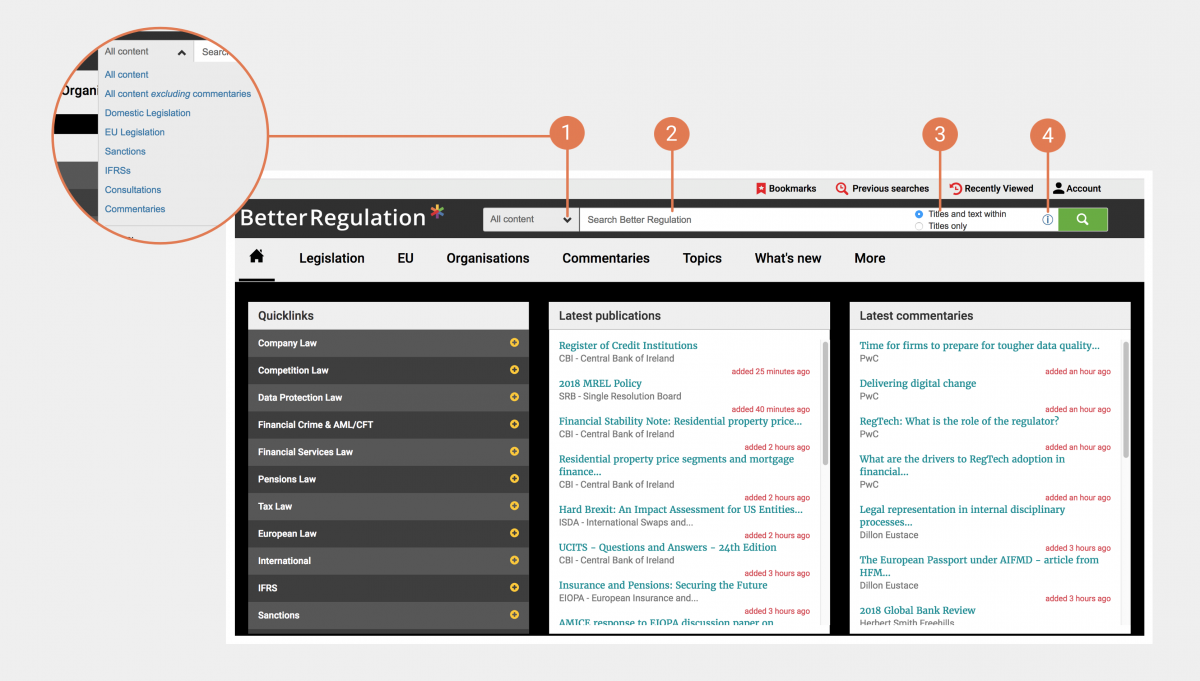Screen dimensions: 1200x681
Task: Expand the Tax Law quicklink
Action: (514, 506)
